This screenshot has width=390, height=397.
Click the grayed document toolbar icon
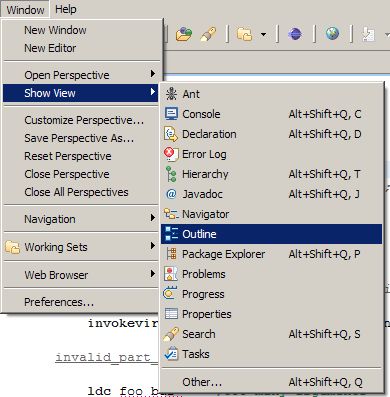point(368,34)
